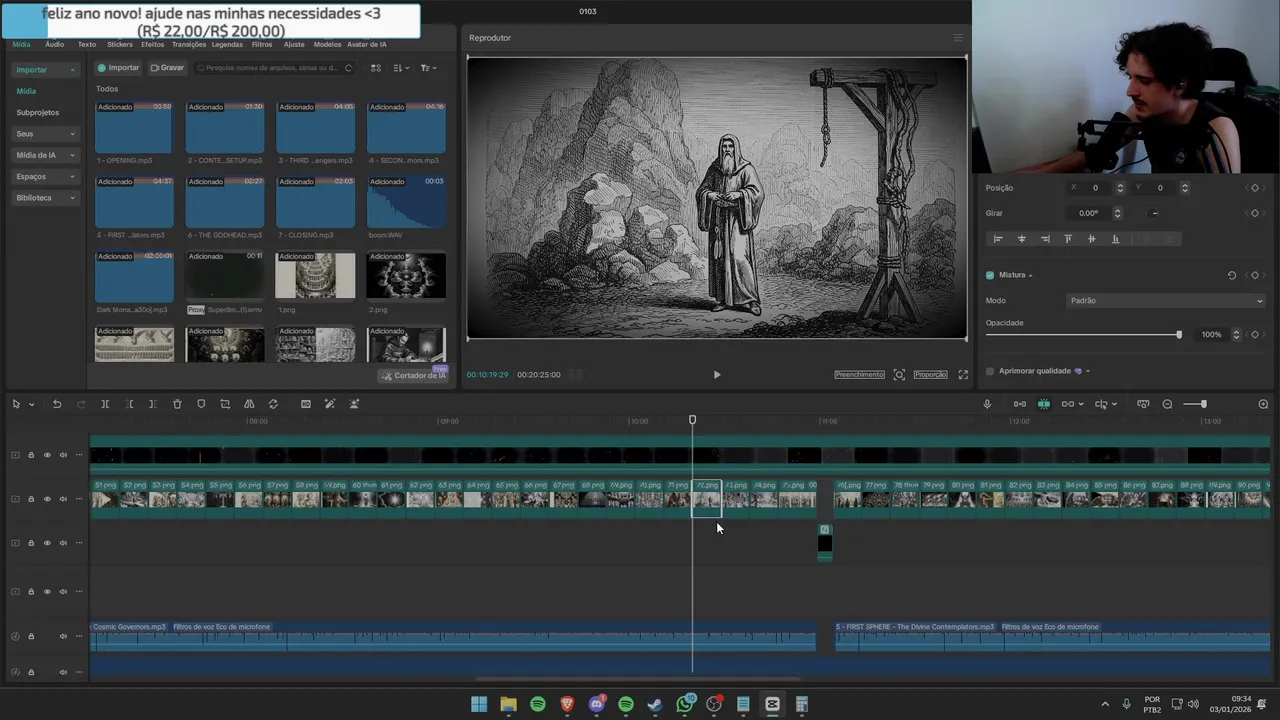
Task: Add keyframe for Posição
Action: pos(1255,188)
